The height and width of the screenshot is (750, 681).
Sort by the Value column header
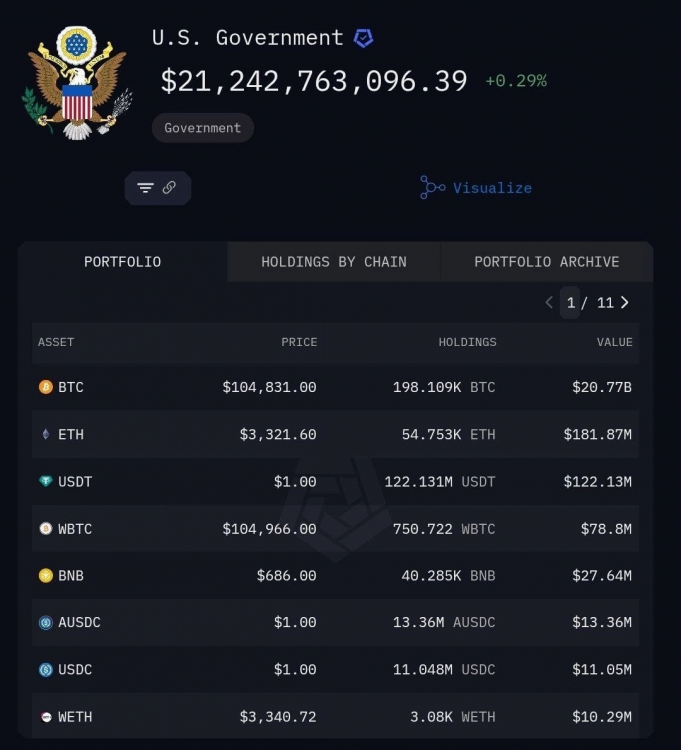tap(614, 342)
